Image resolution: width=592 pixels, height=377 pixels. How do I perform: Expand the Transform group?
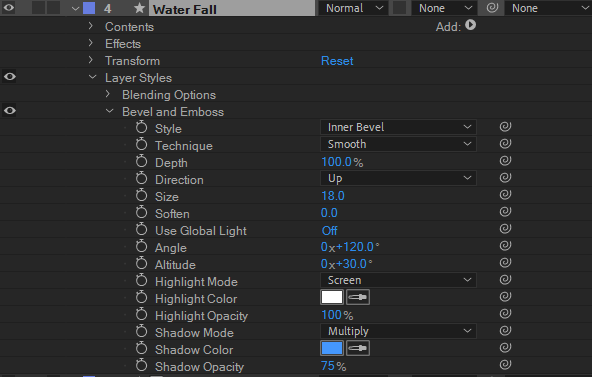(x=91, y=60)
